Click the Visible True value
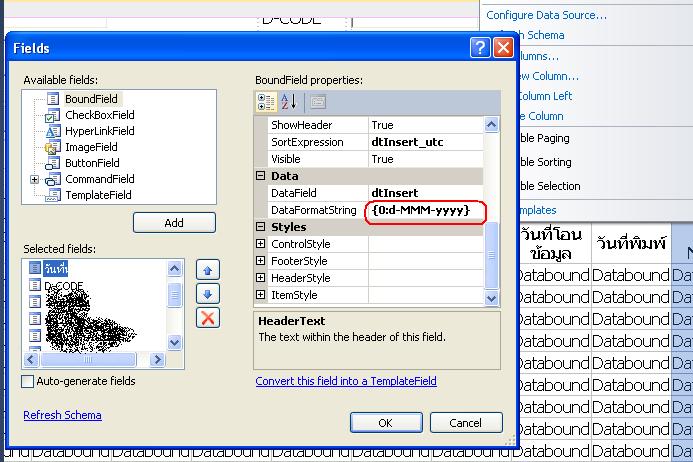 pyautogui.click(x=426, y=159)
